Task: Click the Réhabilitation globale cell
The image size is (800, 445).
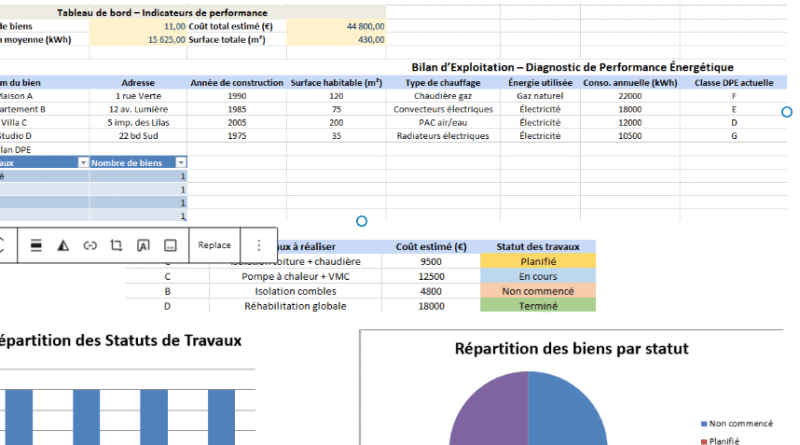Action: [x=295, y=306]
